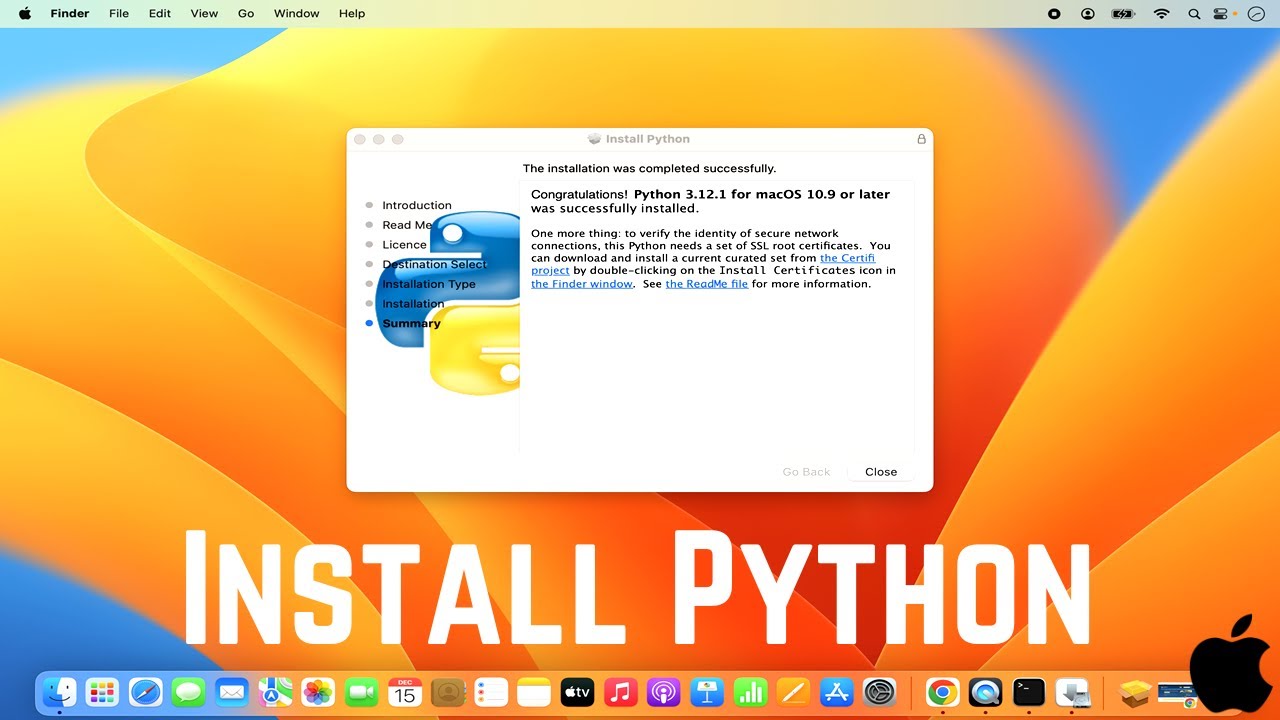1280x720 pixels.
Task: Open the Notes app in the Dock
Action: 534,692
